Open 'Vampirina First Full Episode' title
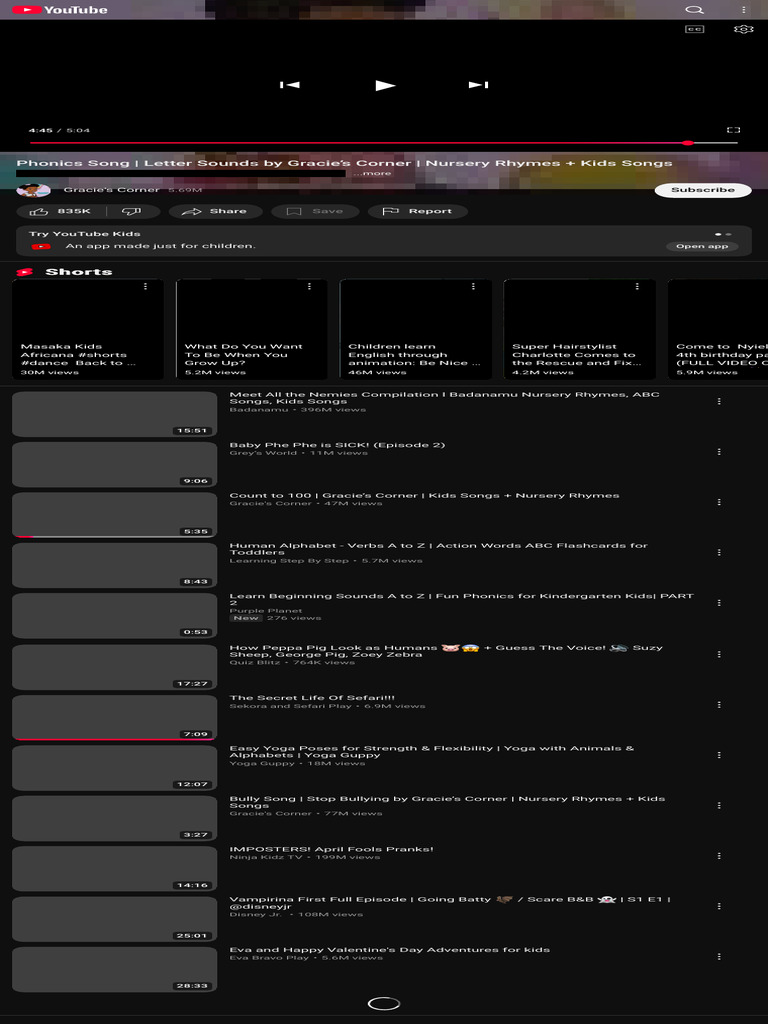768x1024 pixels. [450, 903]
